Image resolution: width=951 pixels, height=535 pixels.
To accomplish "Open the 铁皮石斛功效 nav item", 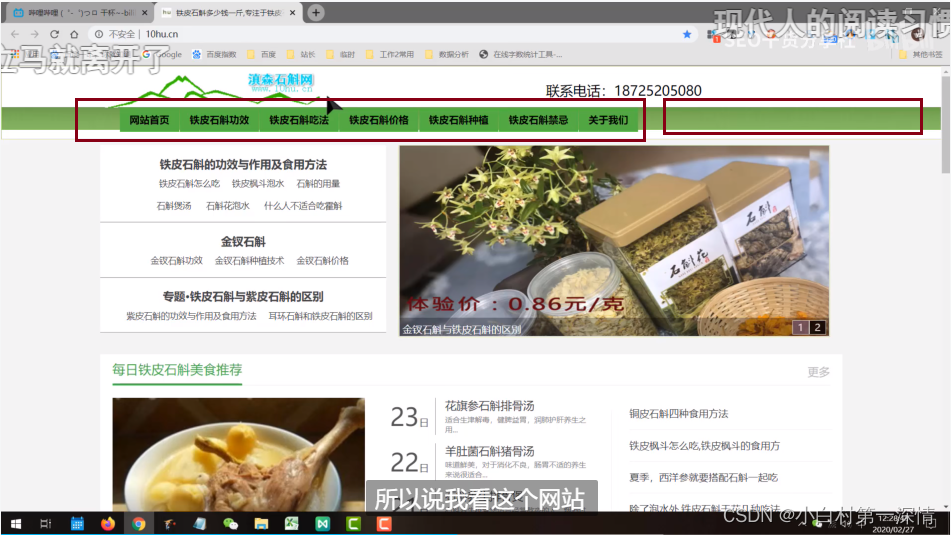I will tap(219, 120).
